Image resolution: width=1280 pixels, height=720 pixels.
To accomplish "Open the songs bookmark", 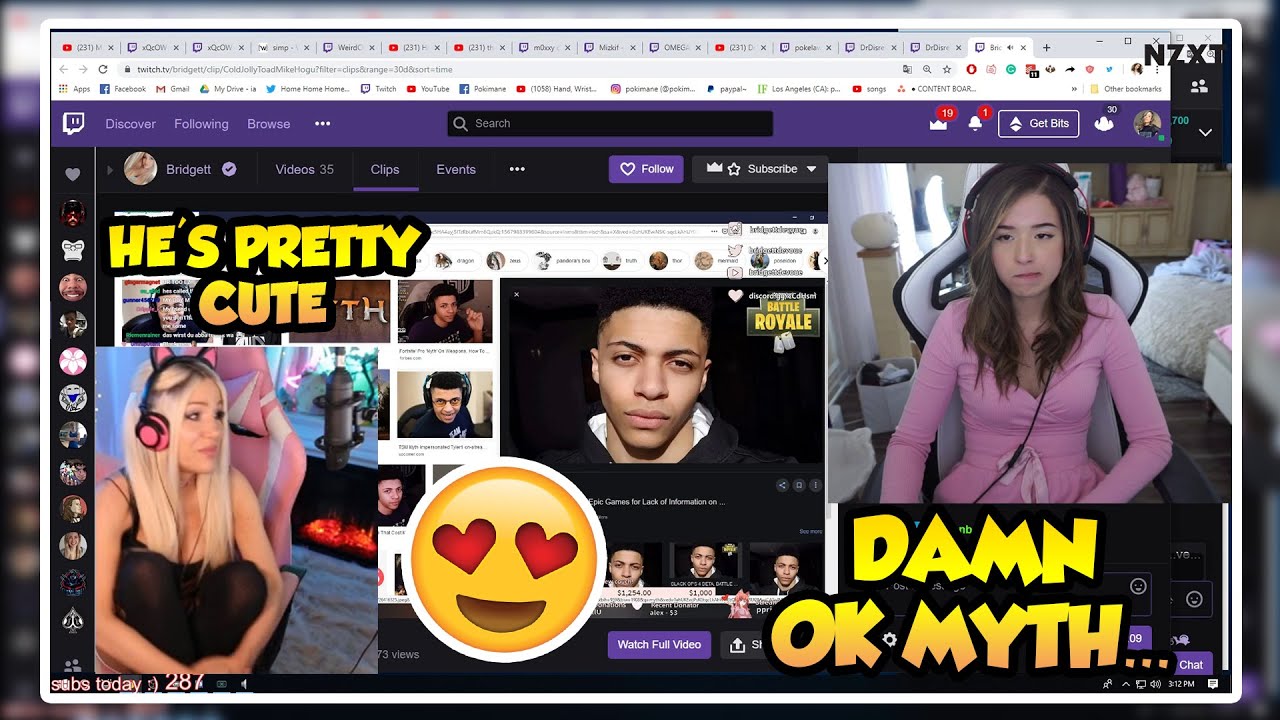I will [869, 89].
